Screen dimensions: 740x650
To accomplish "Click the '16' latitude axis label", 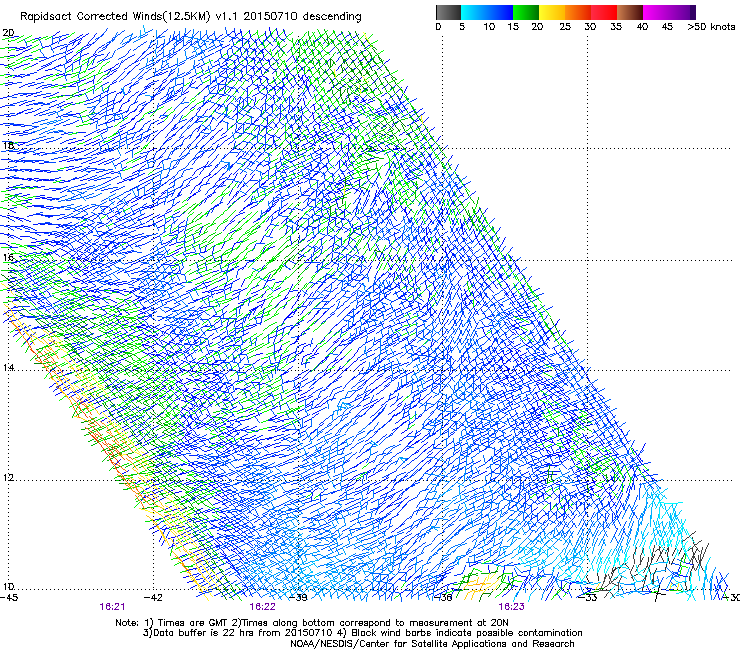I will pos(8,258).
